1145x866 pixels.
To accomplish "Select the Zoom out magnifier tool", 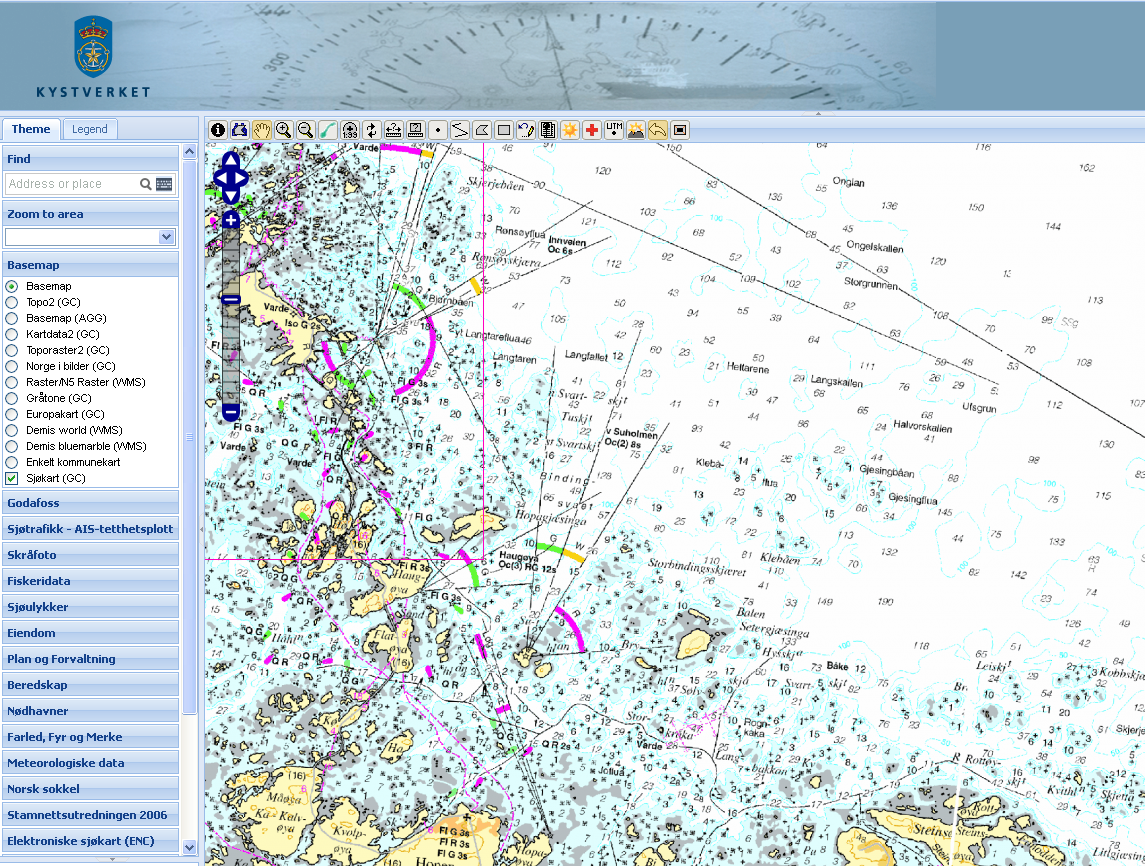I will 305,130.
